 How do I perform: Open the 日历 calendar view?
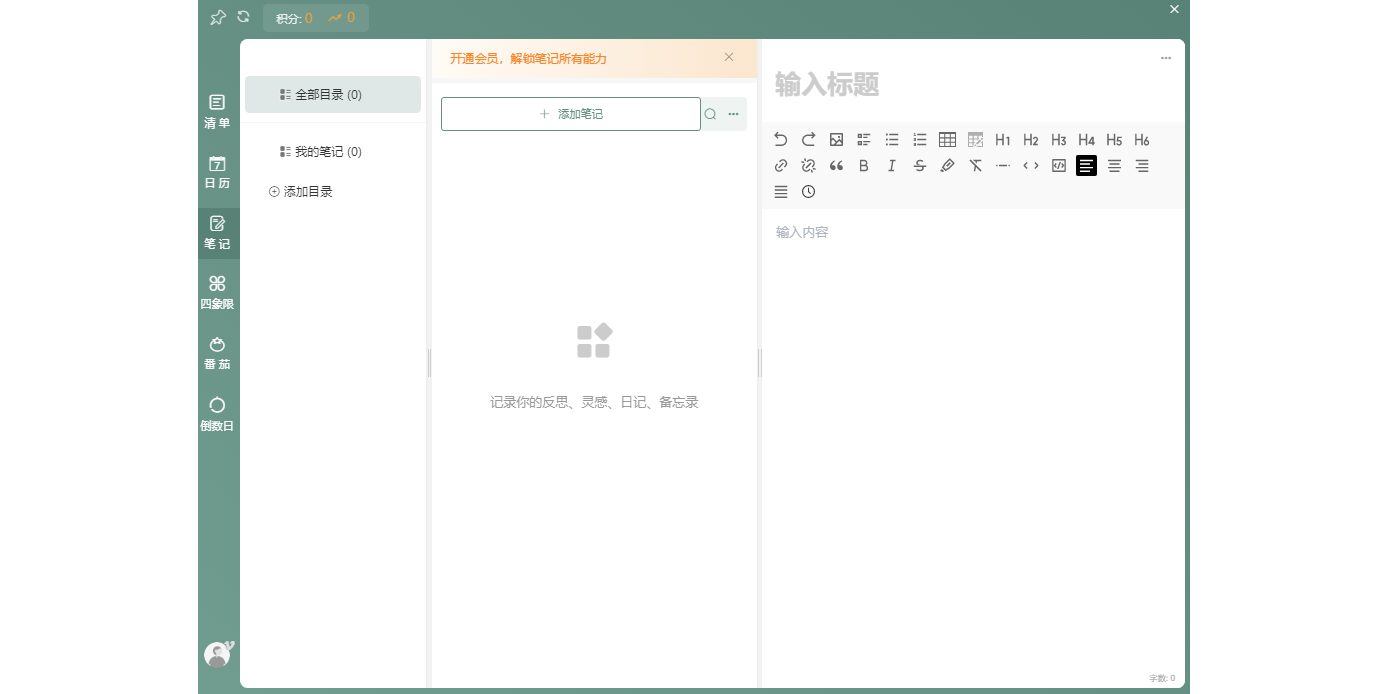point(217,172)
